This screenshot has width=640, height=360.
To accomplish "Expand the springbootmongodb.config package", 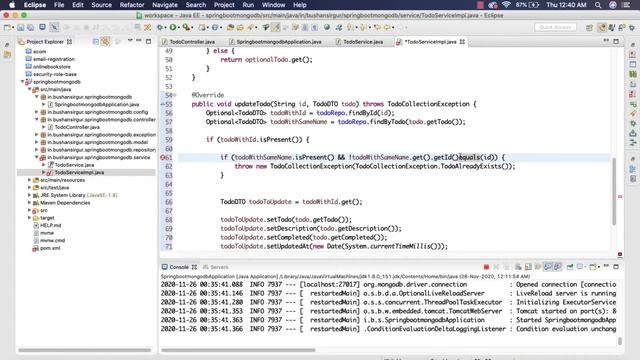I will pyautogui.click(x=37, y=112).
